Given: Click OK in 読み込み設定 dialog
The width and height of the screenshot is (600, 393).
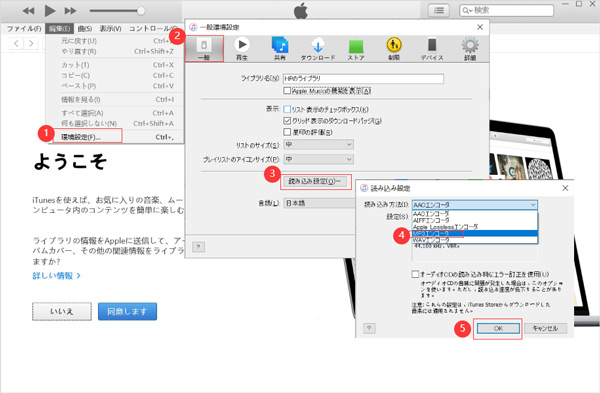Looking at the screenshot, I should 498,328.
